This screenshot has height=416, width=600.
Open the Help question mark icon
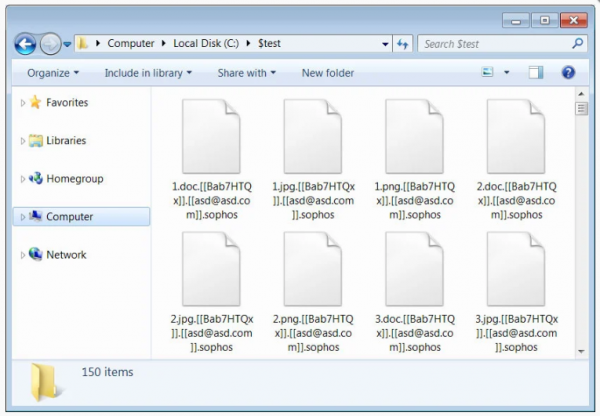point(568,73)
